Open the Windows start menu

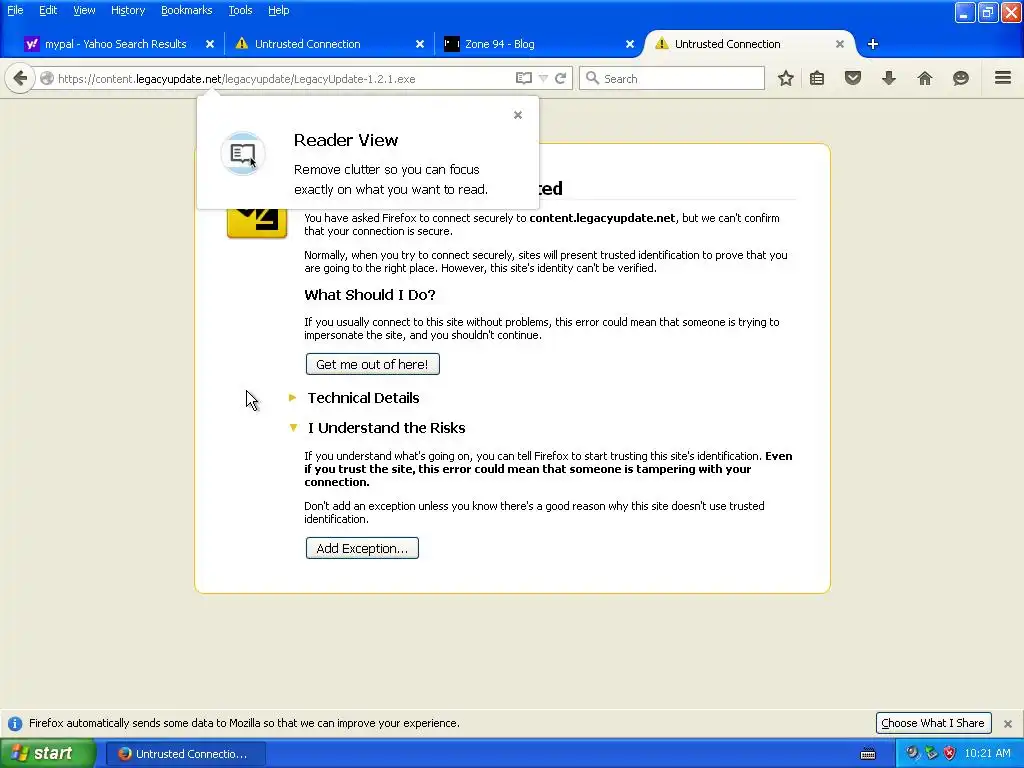tap(47, 754)
